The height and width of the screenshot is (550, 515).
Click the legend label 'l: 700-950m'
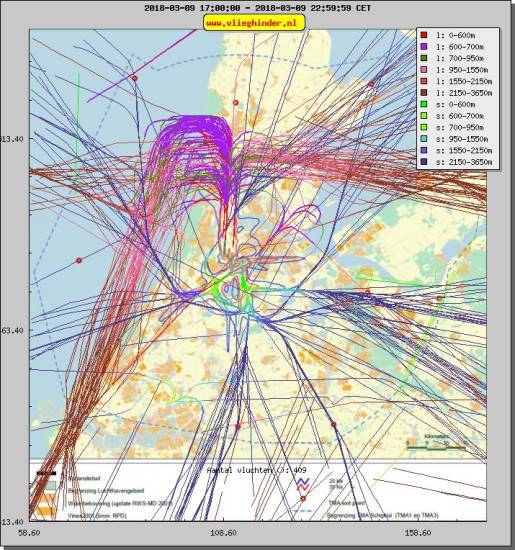coord(460,58)
